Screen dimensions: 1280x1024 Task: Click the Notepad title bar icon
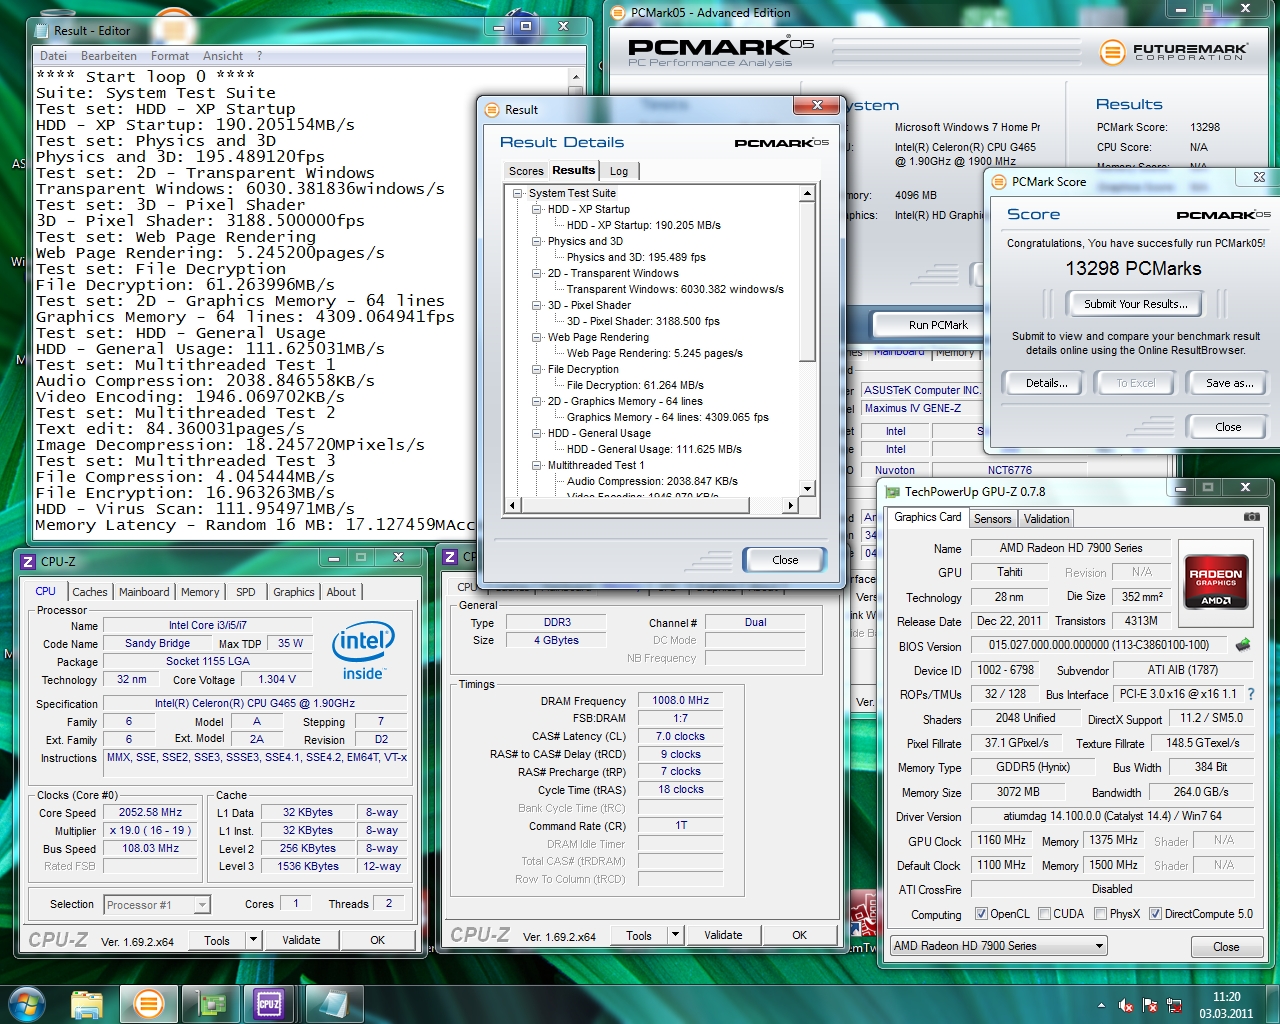(40, 30)
